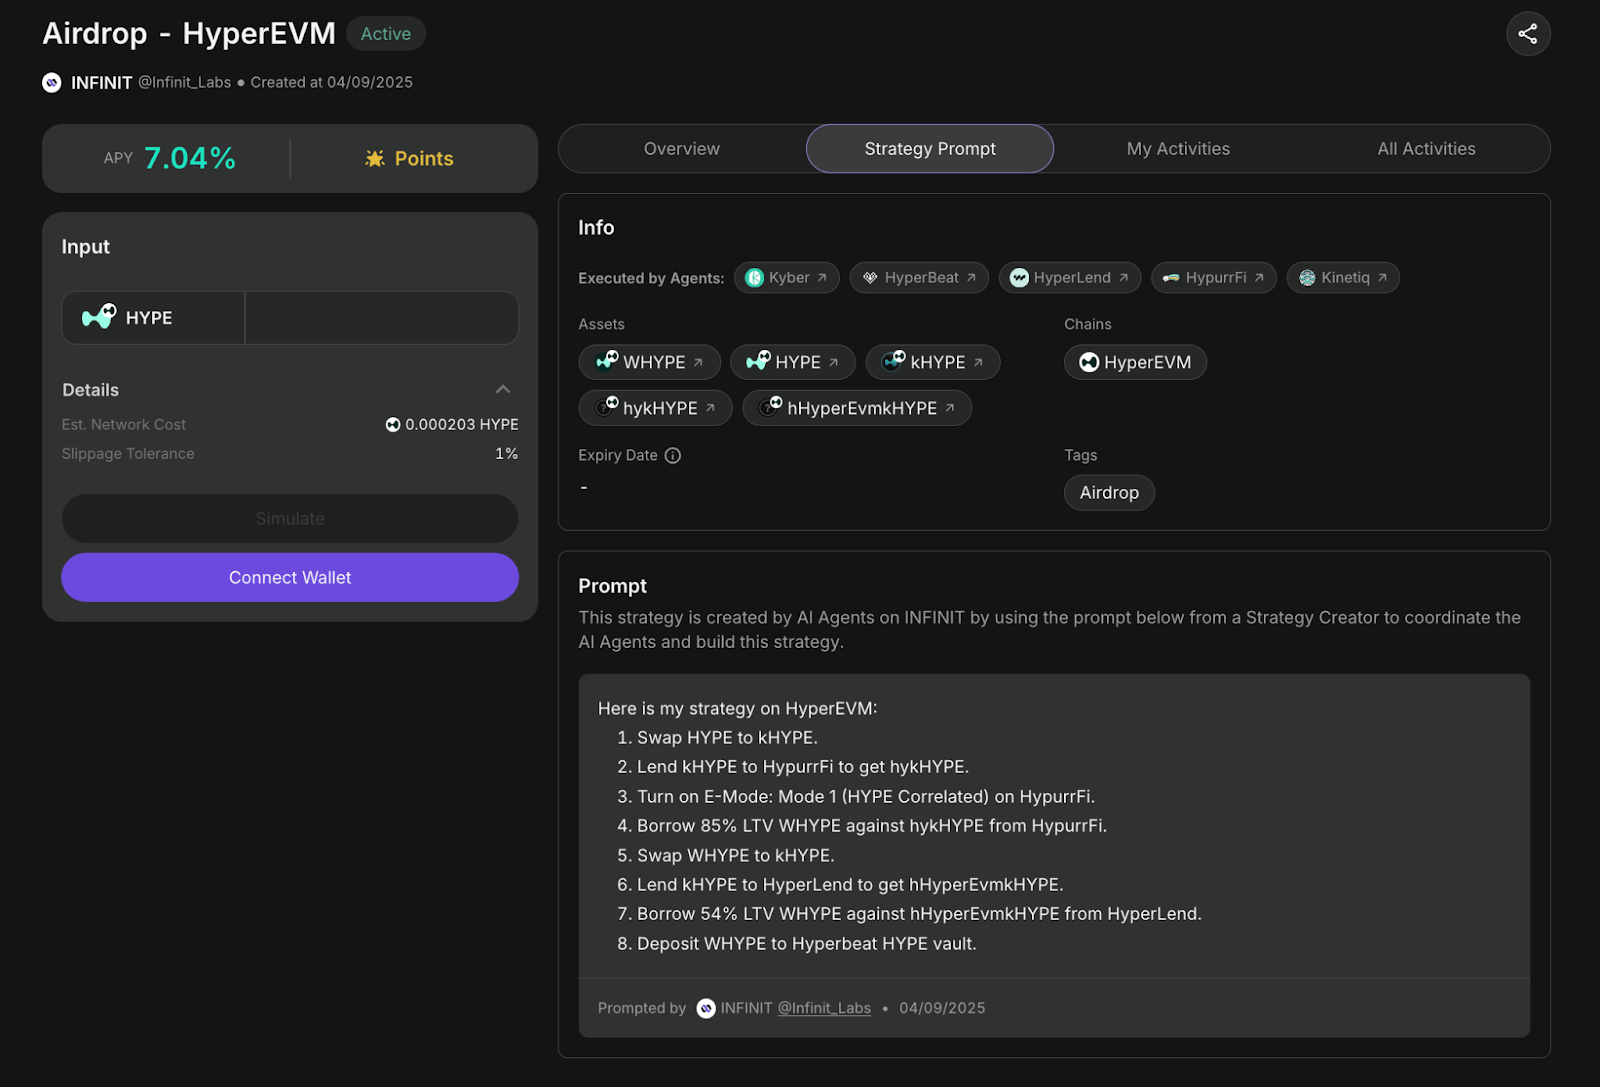Open the kHYPE asset chip
Viewport: 1600px width, 1087px height.
932,362
